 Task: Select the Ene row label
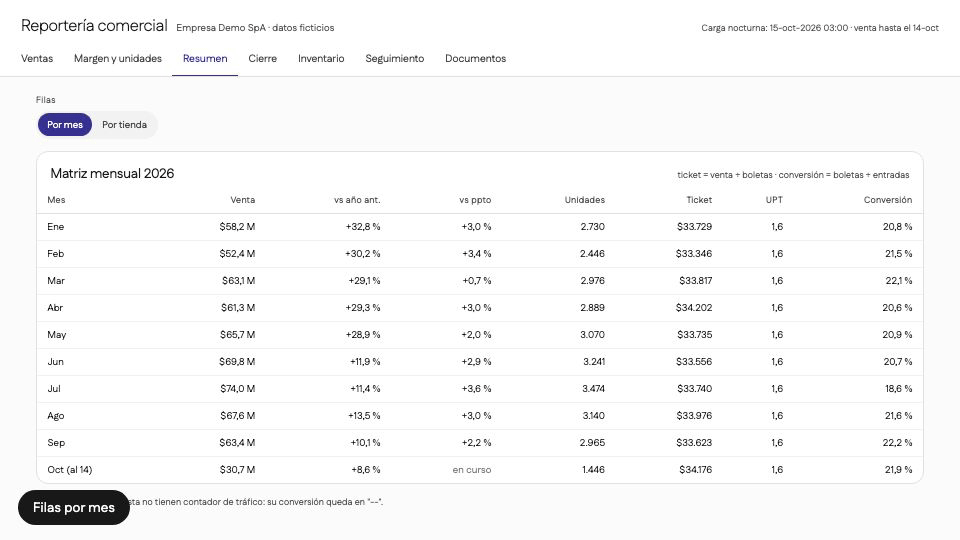[x=56, y=227]
